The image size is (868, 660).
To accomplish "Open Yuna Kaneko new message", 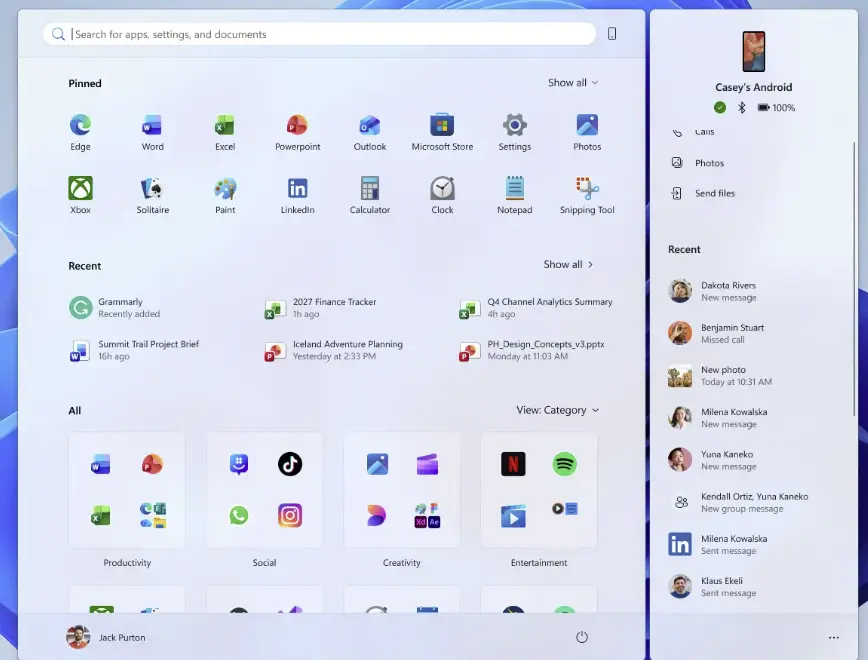I will pyautogui.click(x=712, y=460).
